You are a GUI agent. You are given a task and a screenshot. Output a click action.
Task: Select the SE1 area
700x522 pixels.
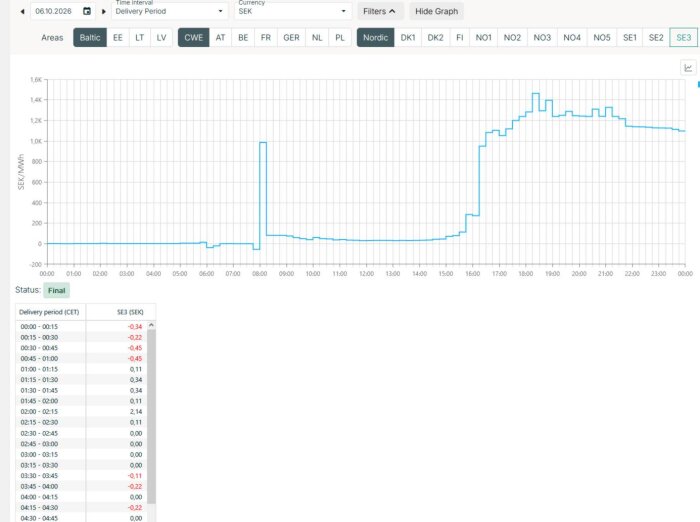pyautogui.click(x=630, y=38)
